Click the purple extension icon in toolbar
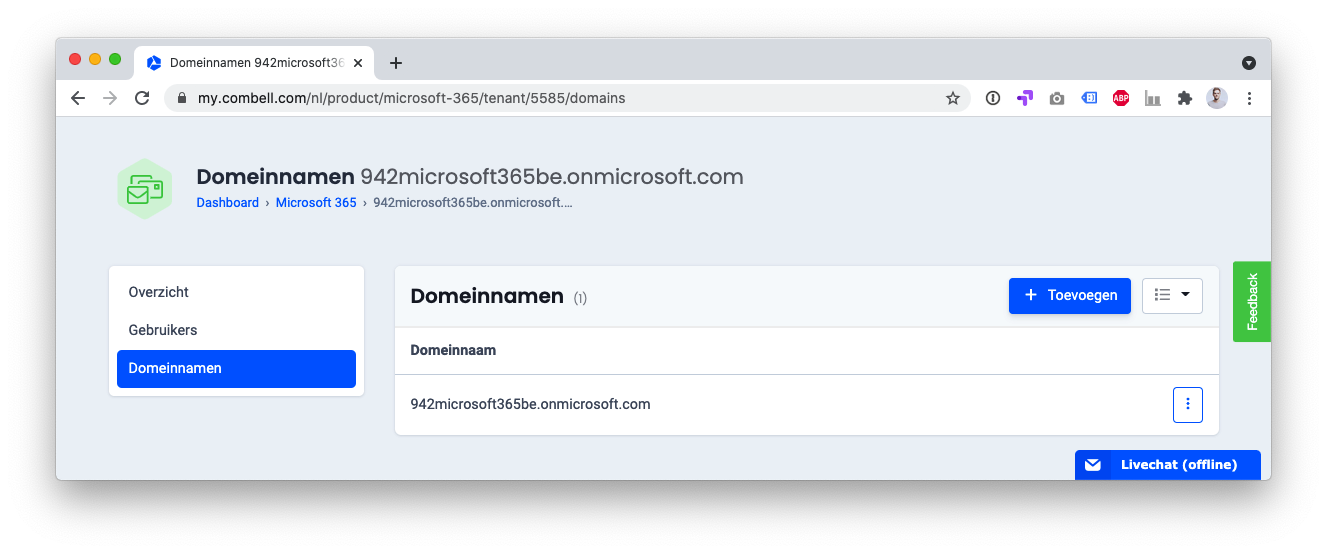1327x554 pixels. [x=1024, y=98]
